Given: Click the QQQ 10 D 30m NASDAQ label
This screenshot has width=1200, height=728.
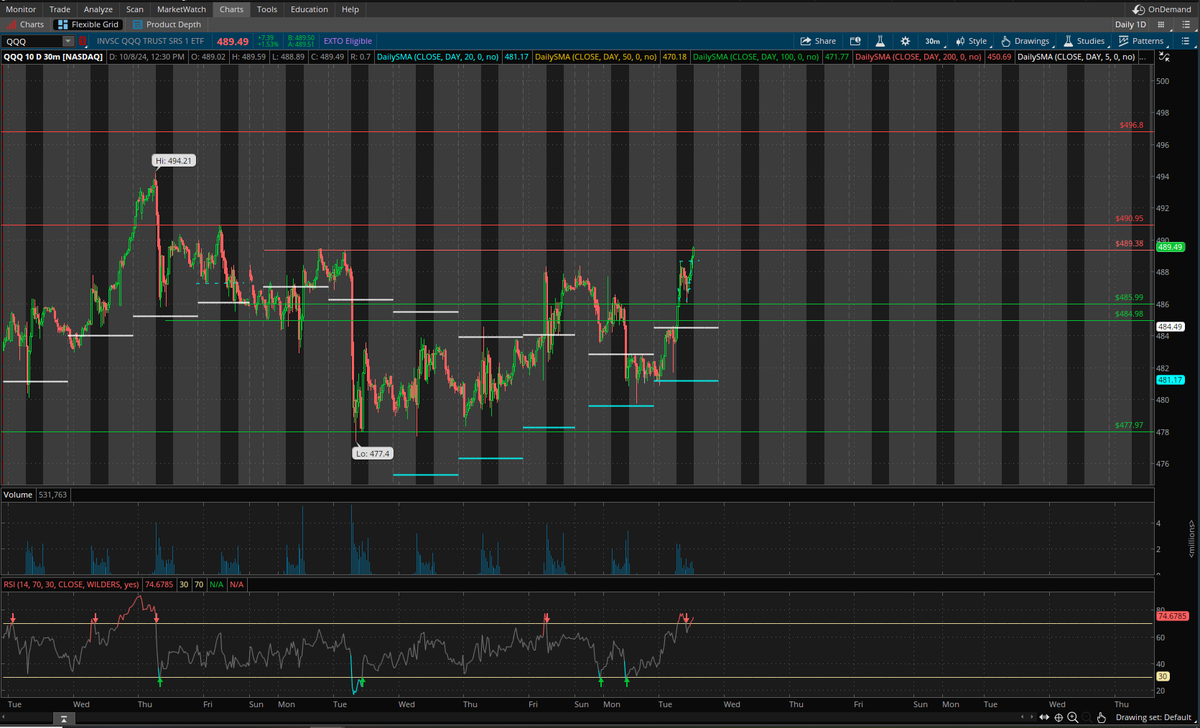Looking at the screenshot, I should tap(53, 57).
